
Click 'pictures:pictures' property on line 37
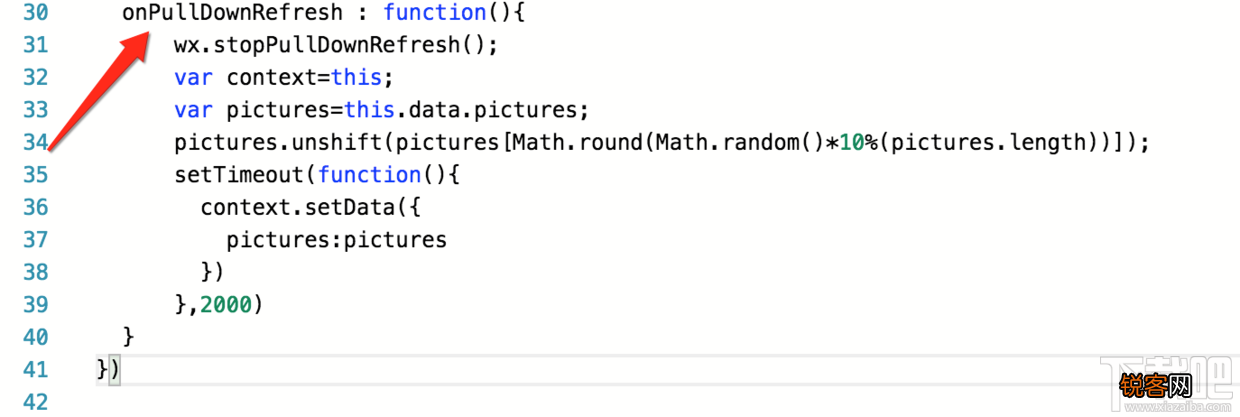(x=336, y=240)
